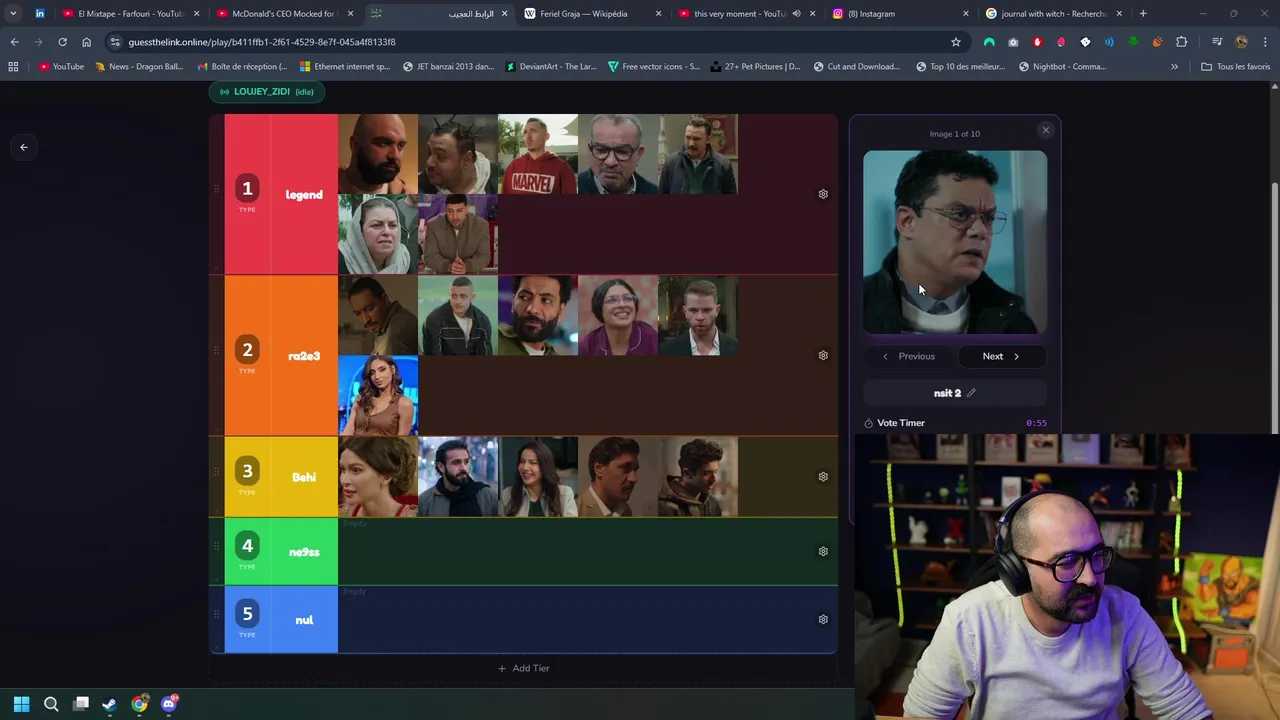Click the Vote Timer stopwatch icon
Viewport: 1280px width, 720px height.
tap(868, 423)
